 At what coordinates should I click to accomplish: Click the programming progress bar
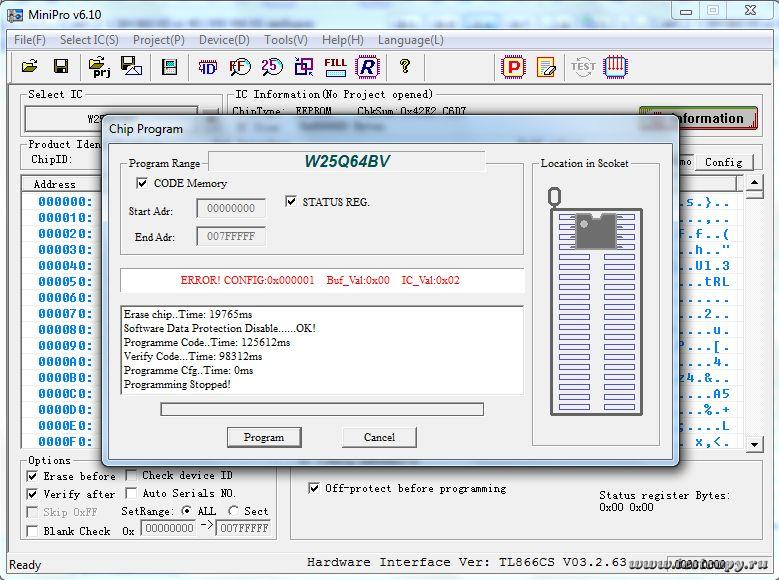[x=322, y=409]
